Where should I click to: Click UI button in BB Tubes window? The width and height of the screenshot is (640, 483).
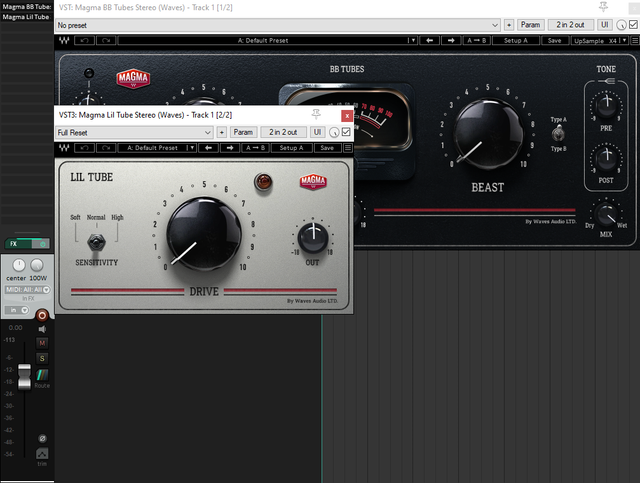[x=604, y=25]
